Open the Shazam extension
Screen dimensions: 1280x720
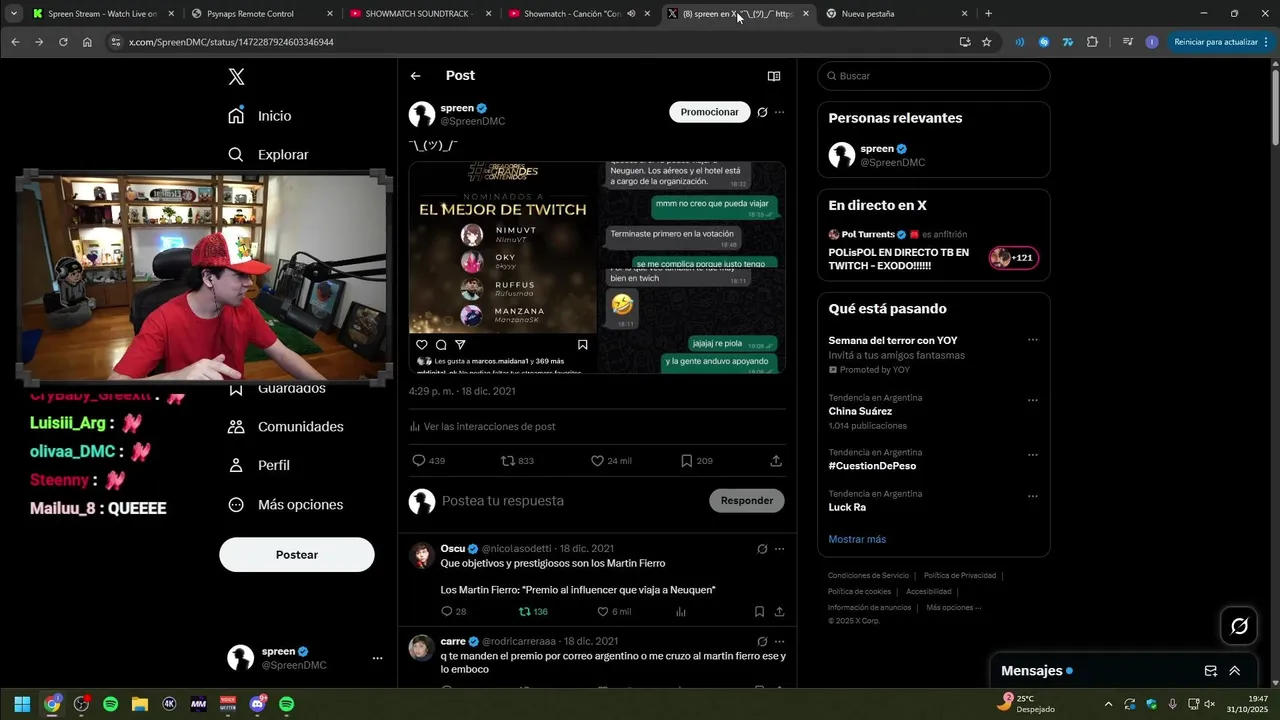(x=1044, y=42)
